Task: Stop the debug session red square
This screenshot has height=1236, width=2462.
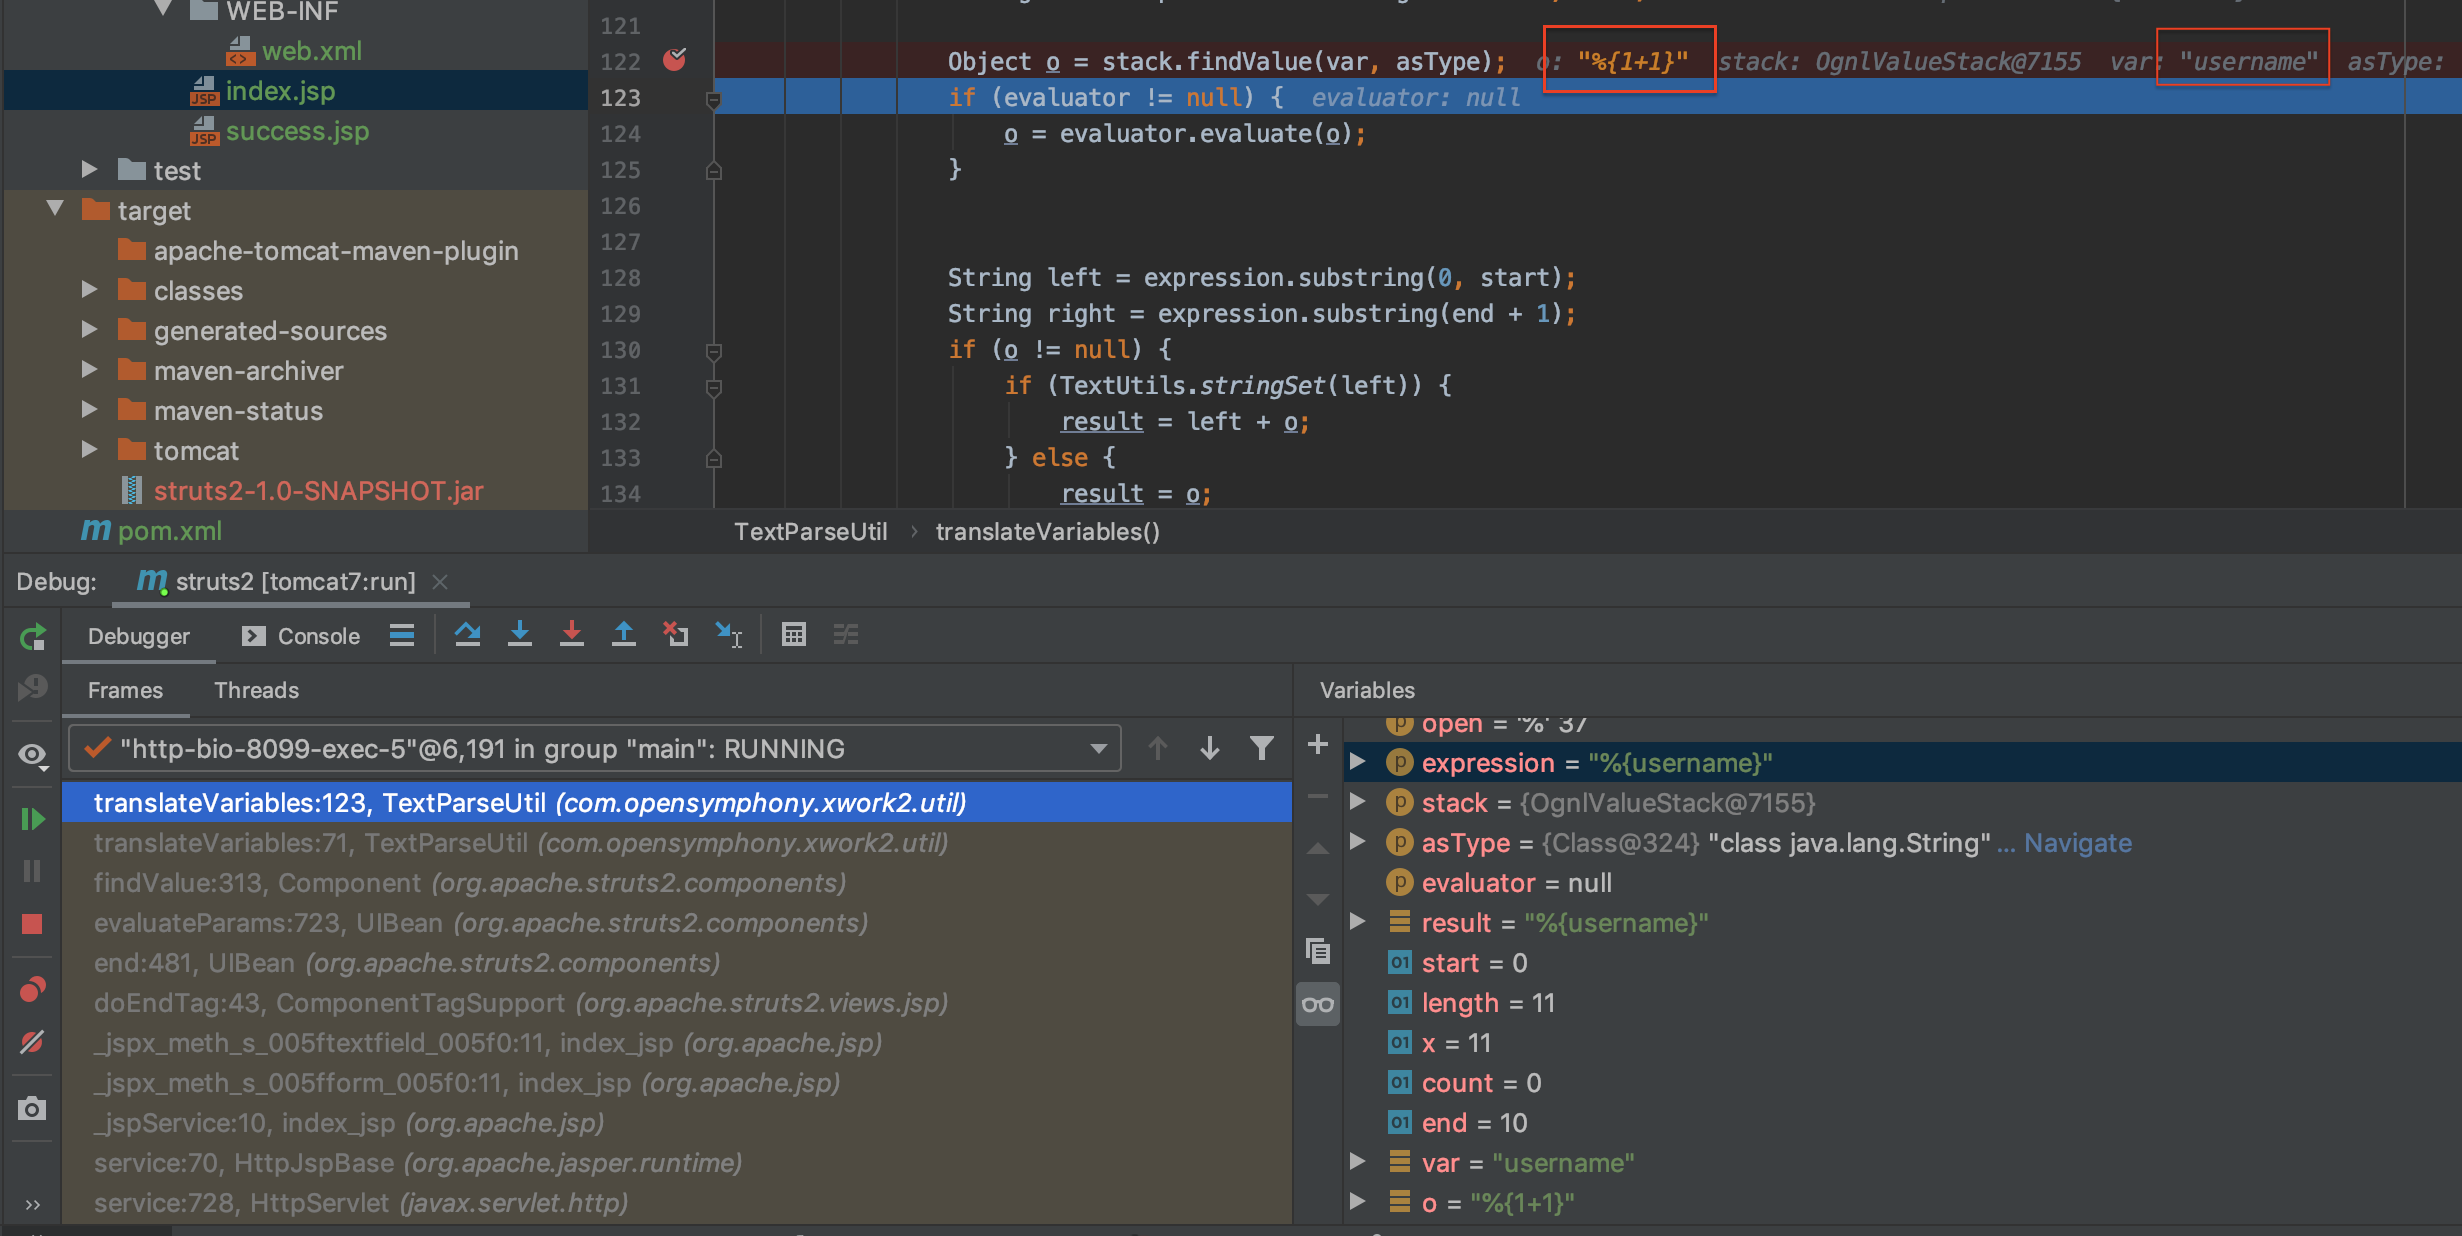Action: [33, 924]
